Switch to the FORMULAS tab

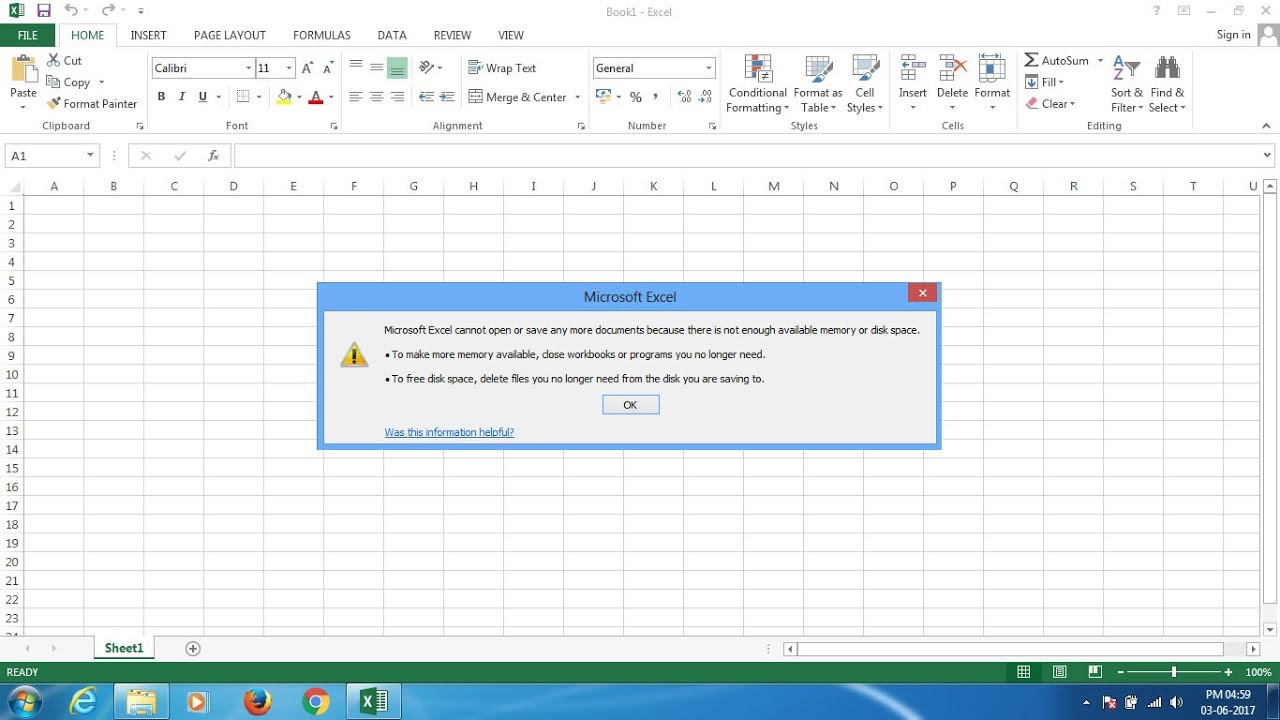click(x=322, y=35)
